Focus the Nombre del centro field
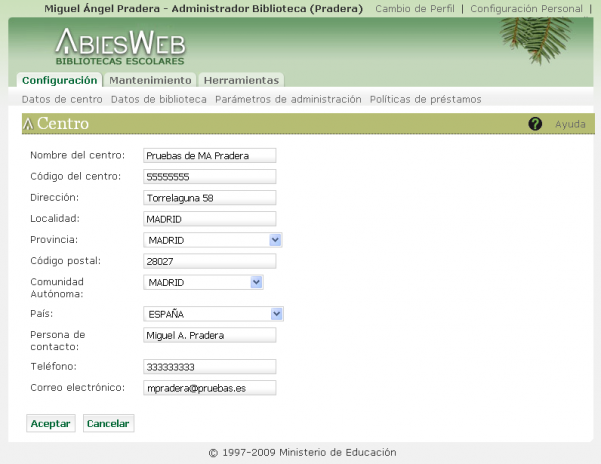Viewport: 601px width, 464px height. pyautogui.click(x=210, y=155)
